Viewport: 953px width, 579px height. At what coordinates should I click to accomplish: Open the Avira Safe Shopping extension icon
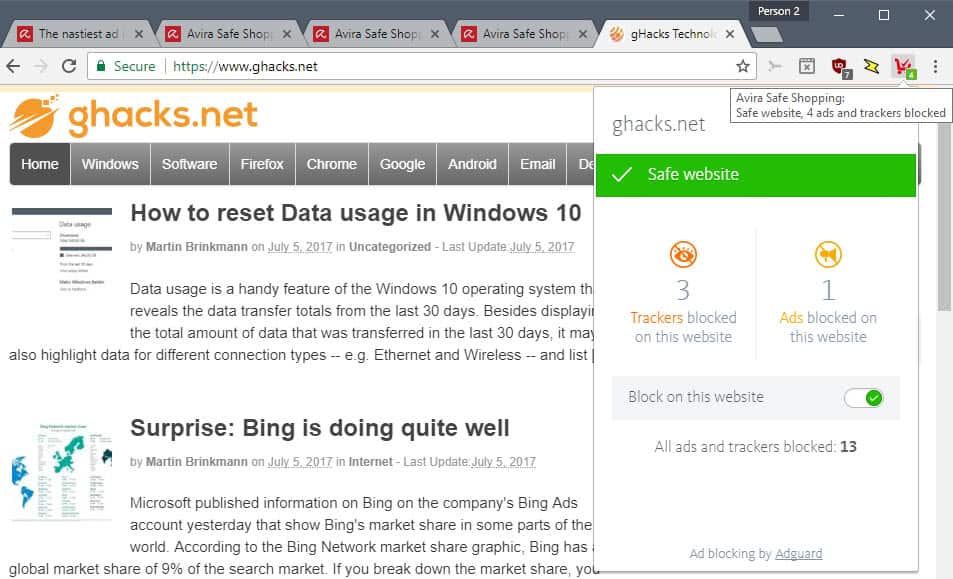(x=901, y=65)
